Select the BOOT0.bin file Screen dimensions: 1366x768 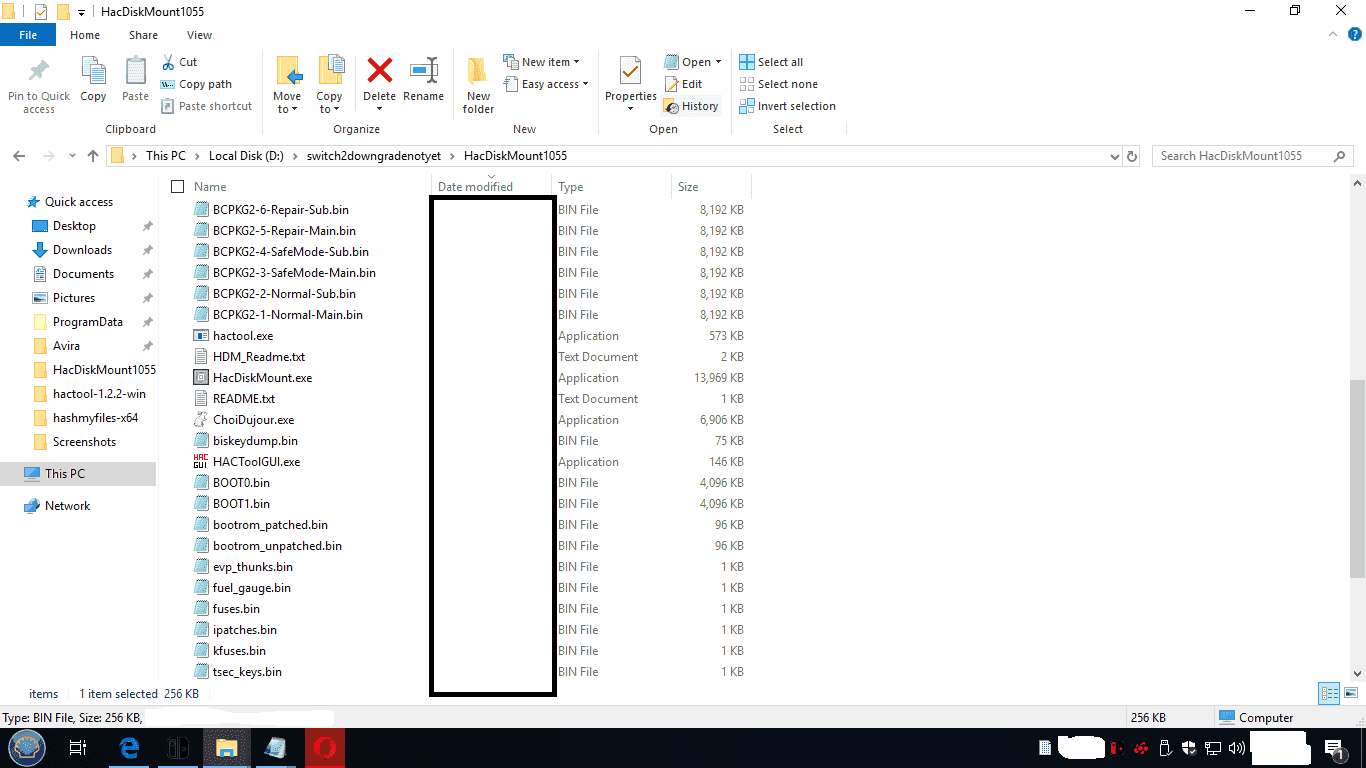point(241,483)
